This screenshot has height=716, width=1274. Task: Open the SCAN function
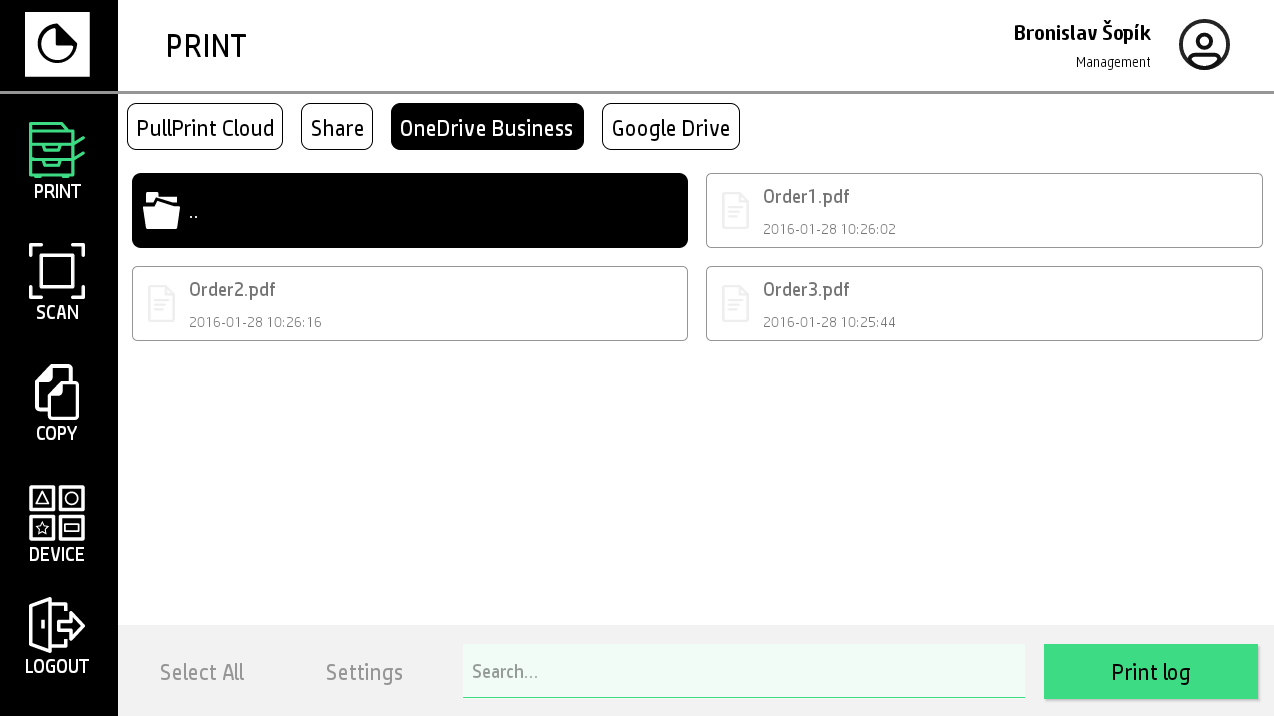pos(57,282)
